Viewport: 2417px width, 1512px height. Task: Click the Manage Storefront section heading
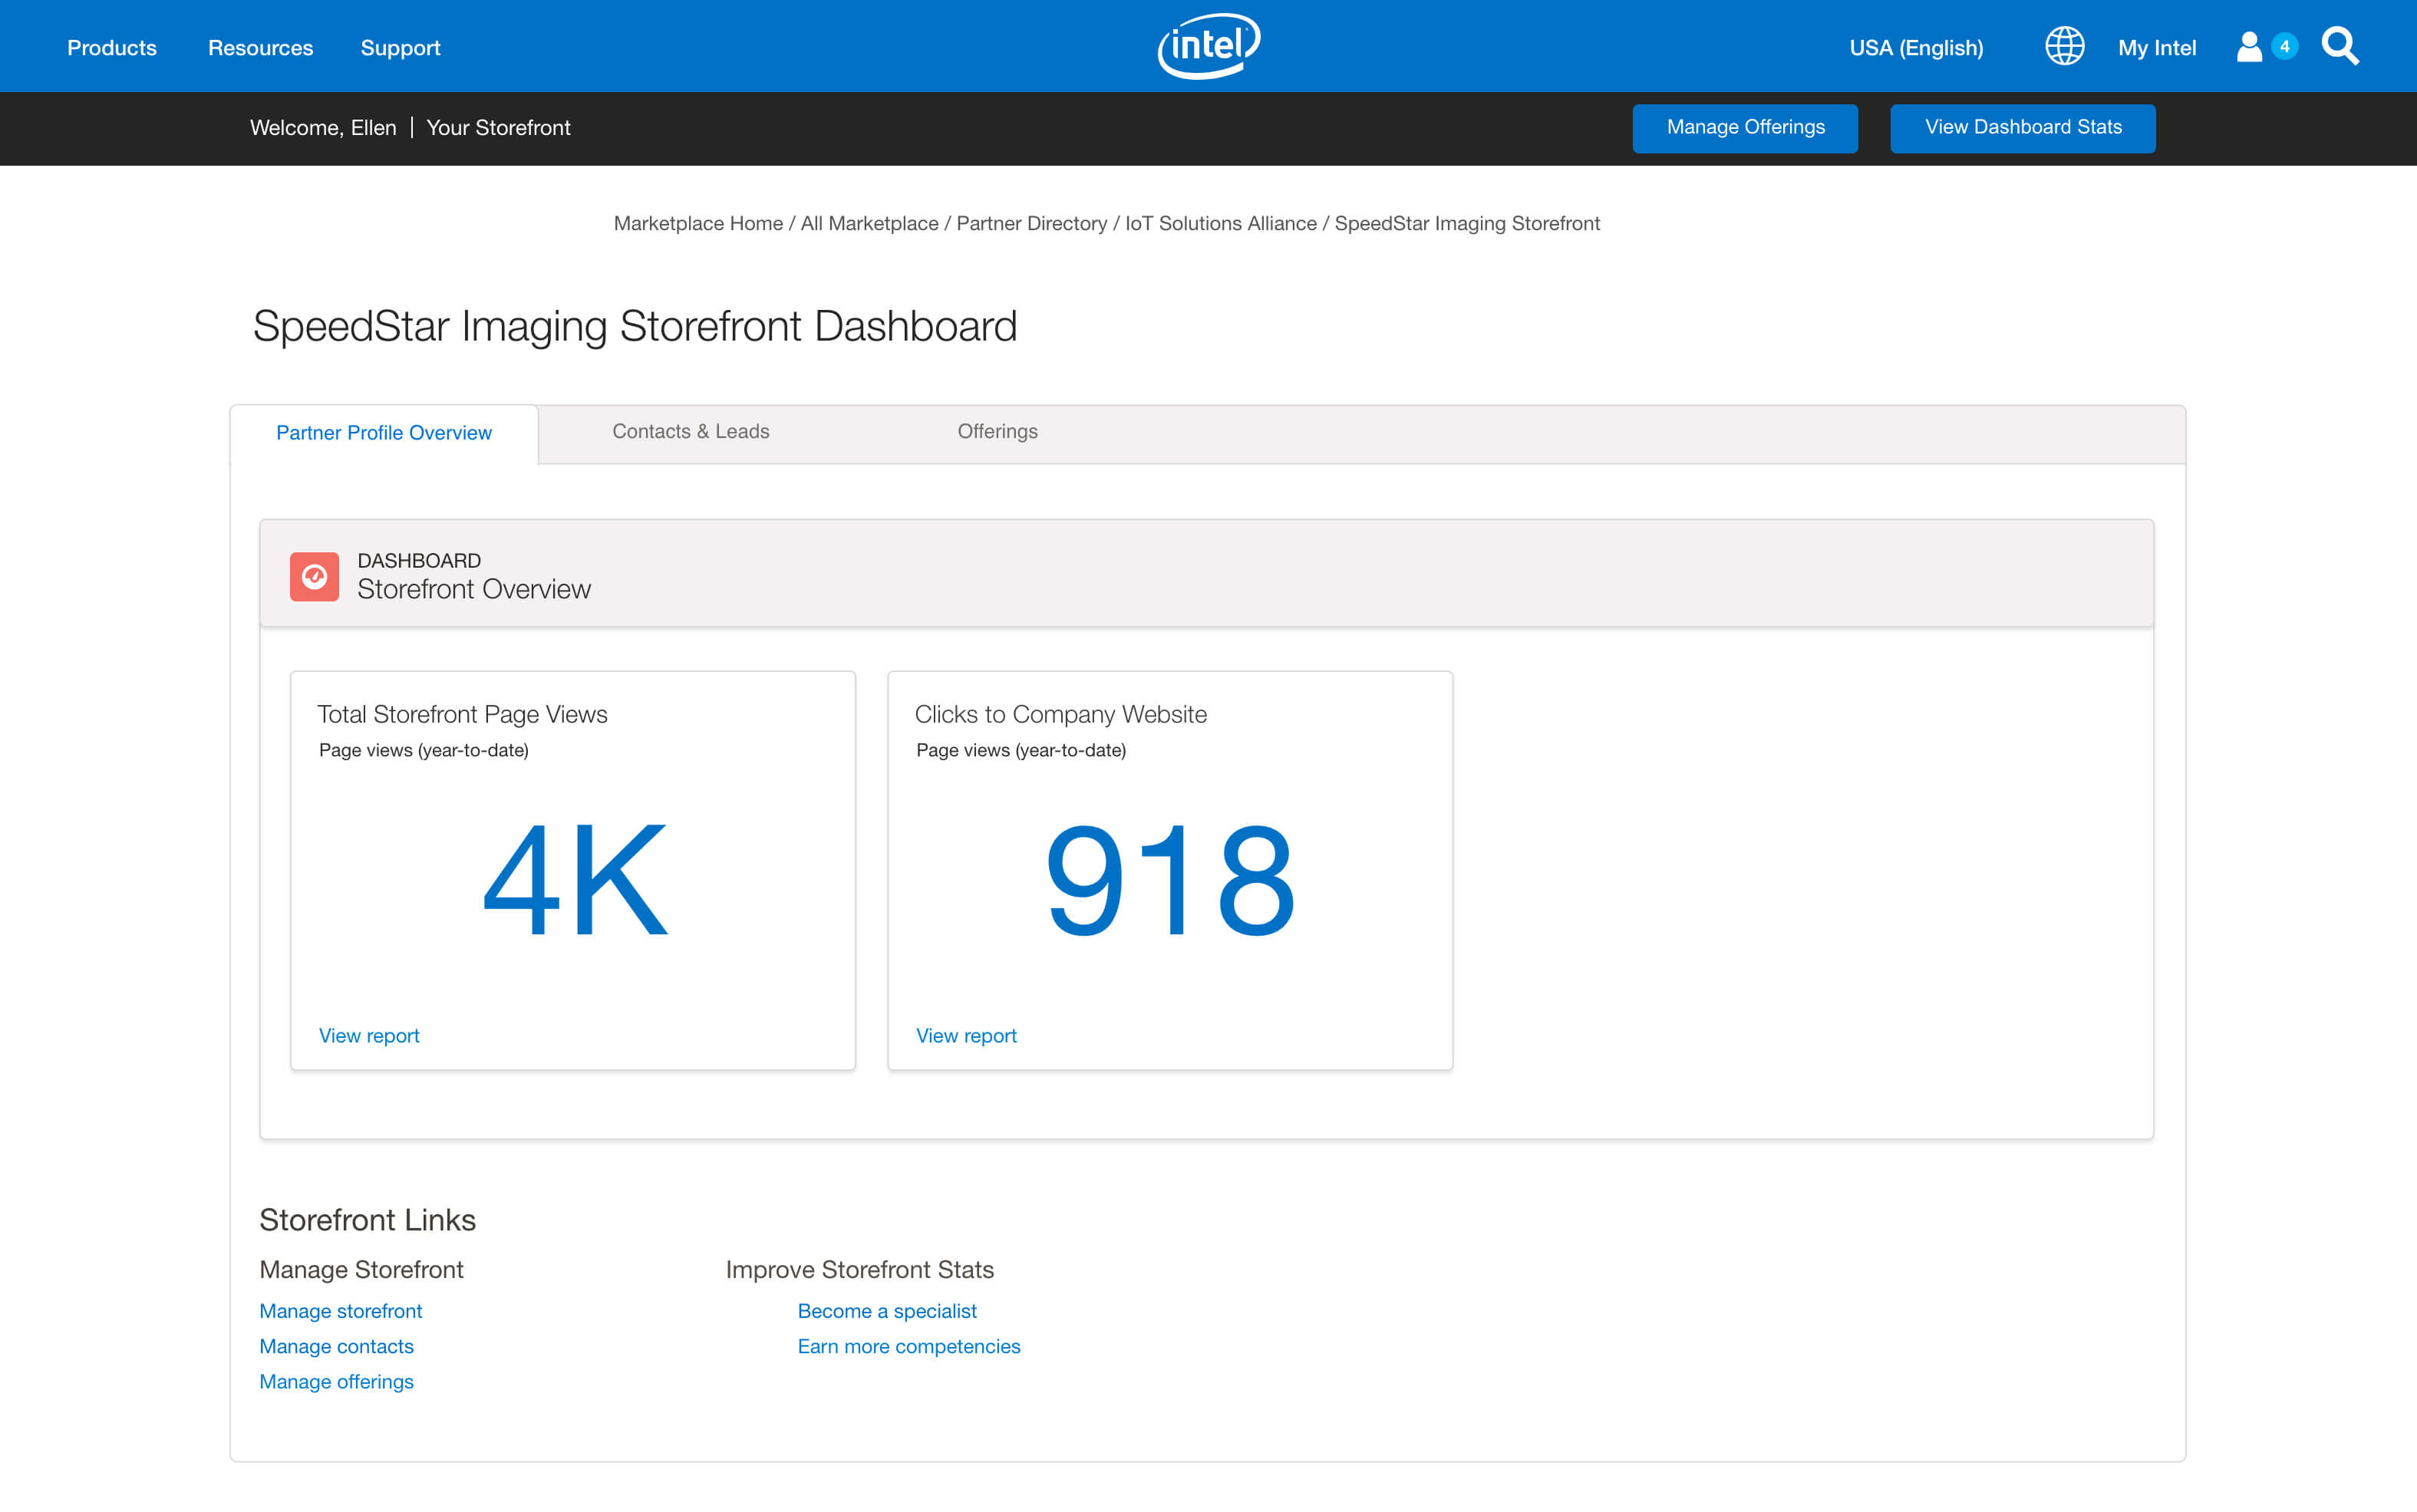click(x=361, y=1270)
